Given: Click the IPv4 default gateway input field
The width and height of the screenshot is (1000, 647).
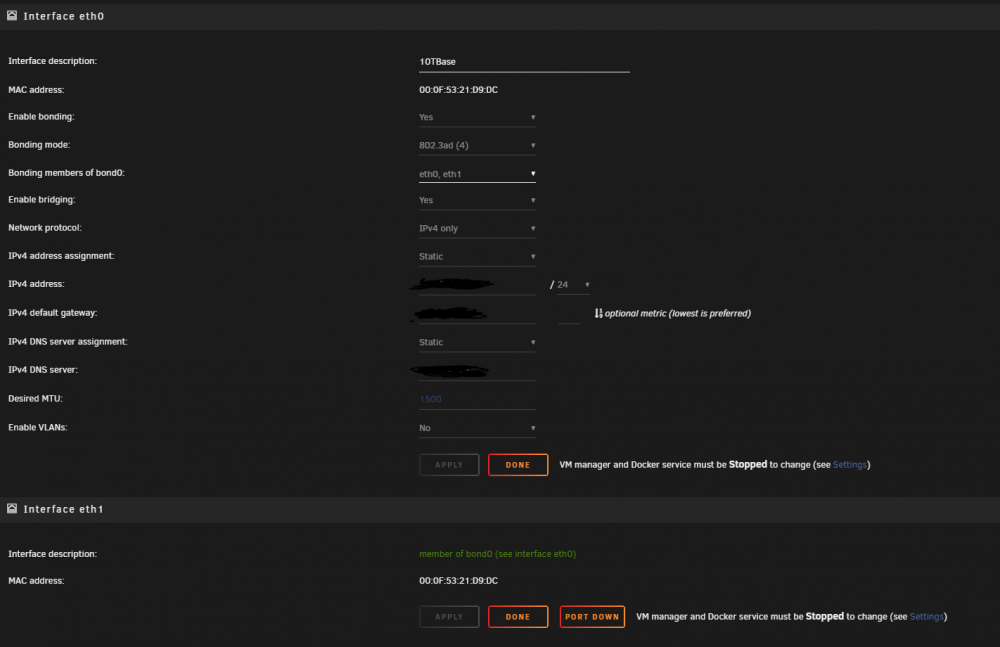Looking at the screenshot, I should [x=477, y=313].
